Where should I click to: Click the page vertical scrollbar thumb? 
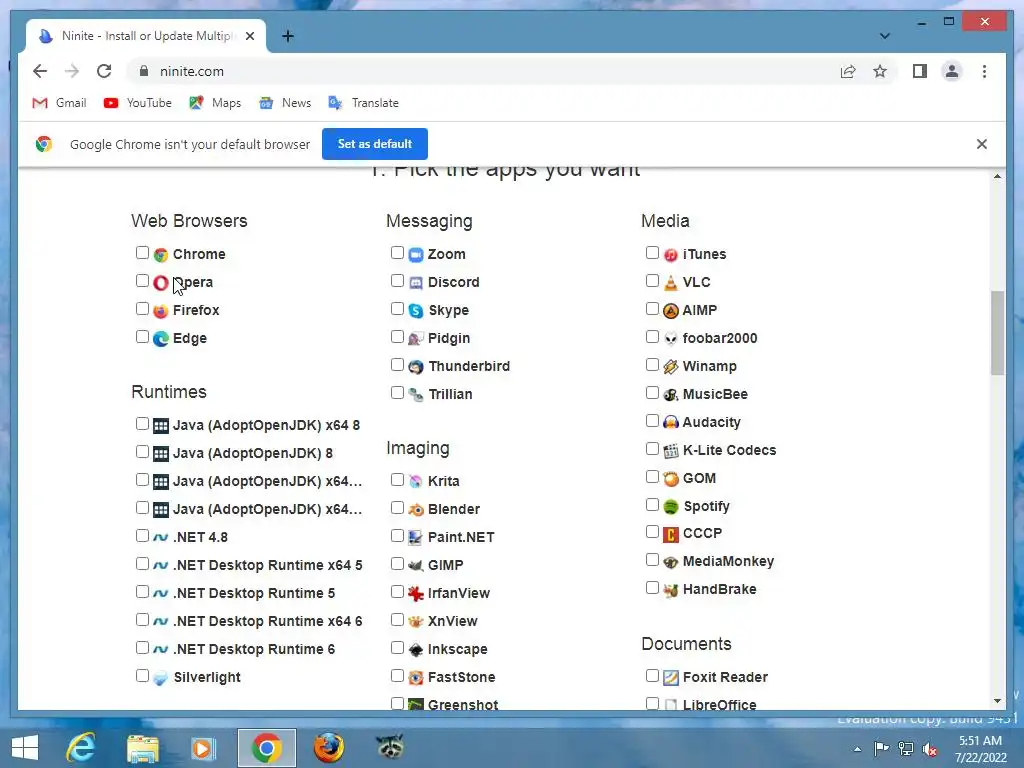coord(997,332)
